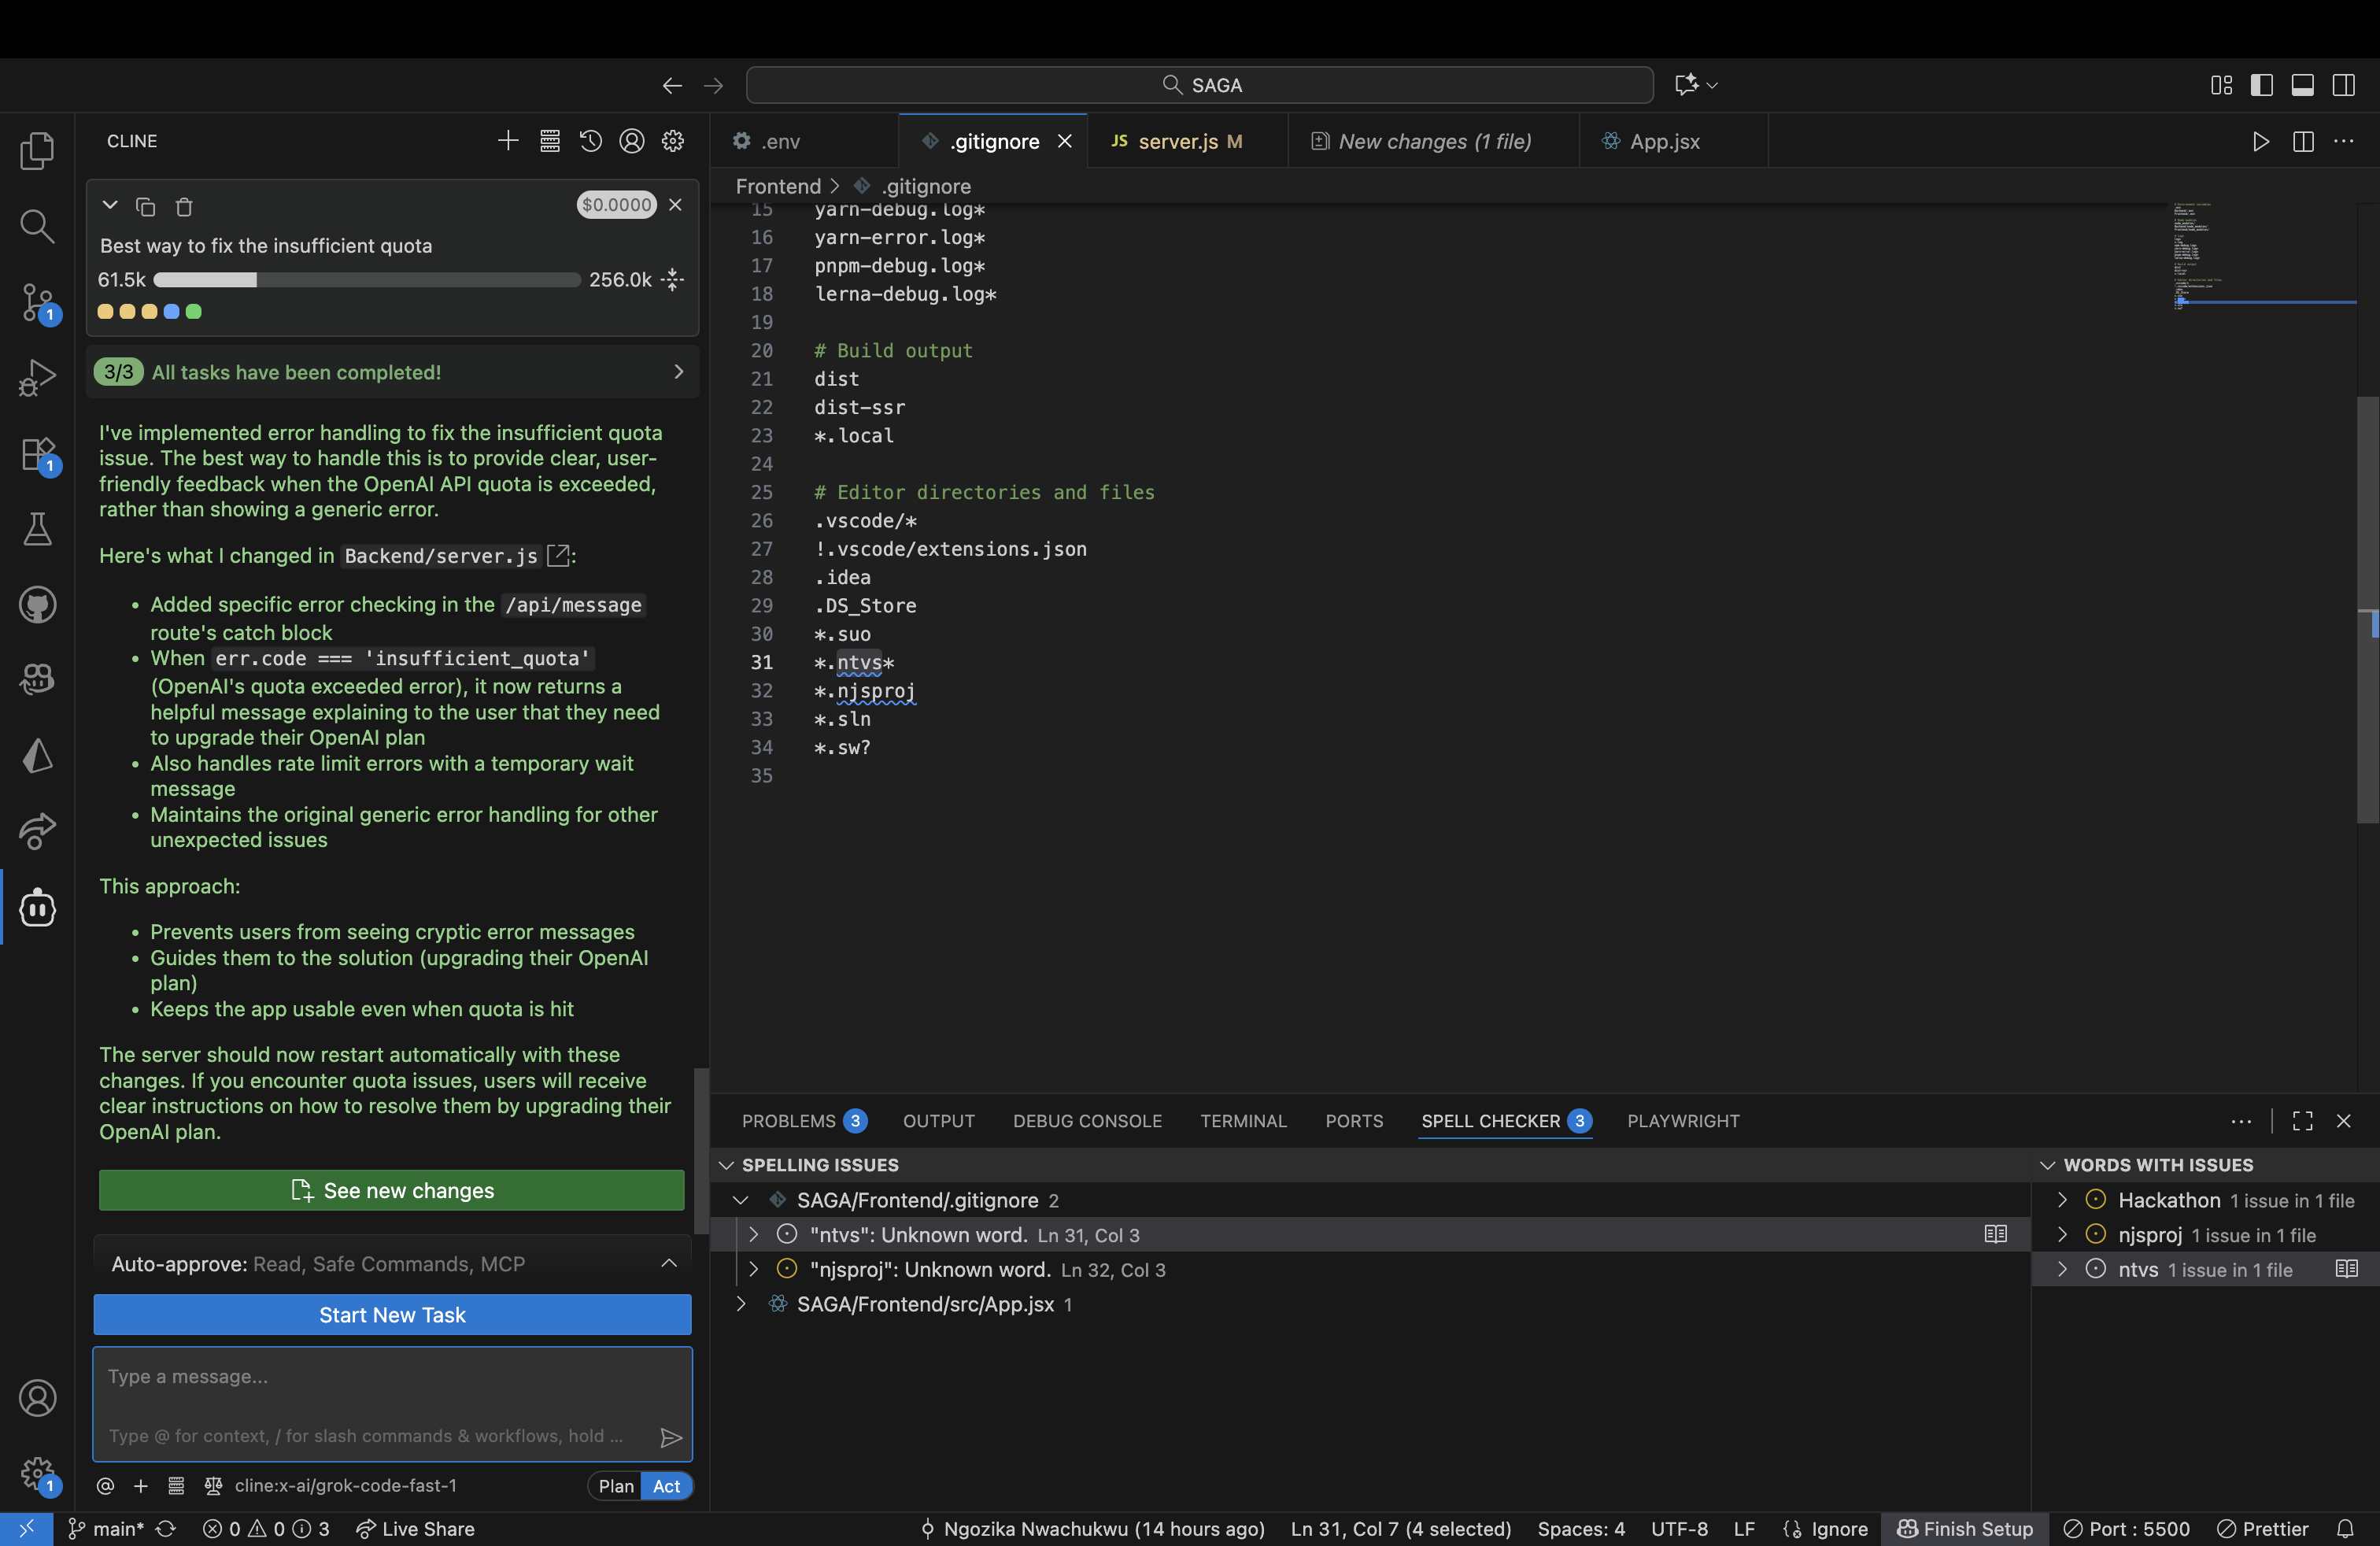Click the new task plus icon in Cline

(508, 141)
